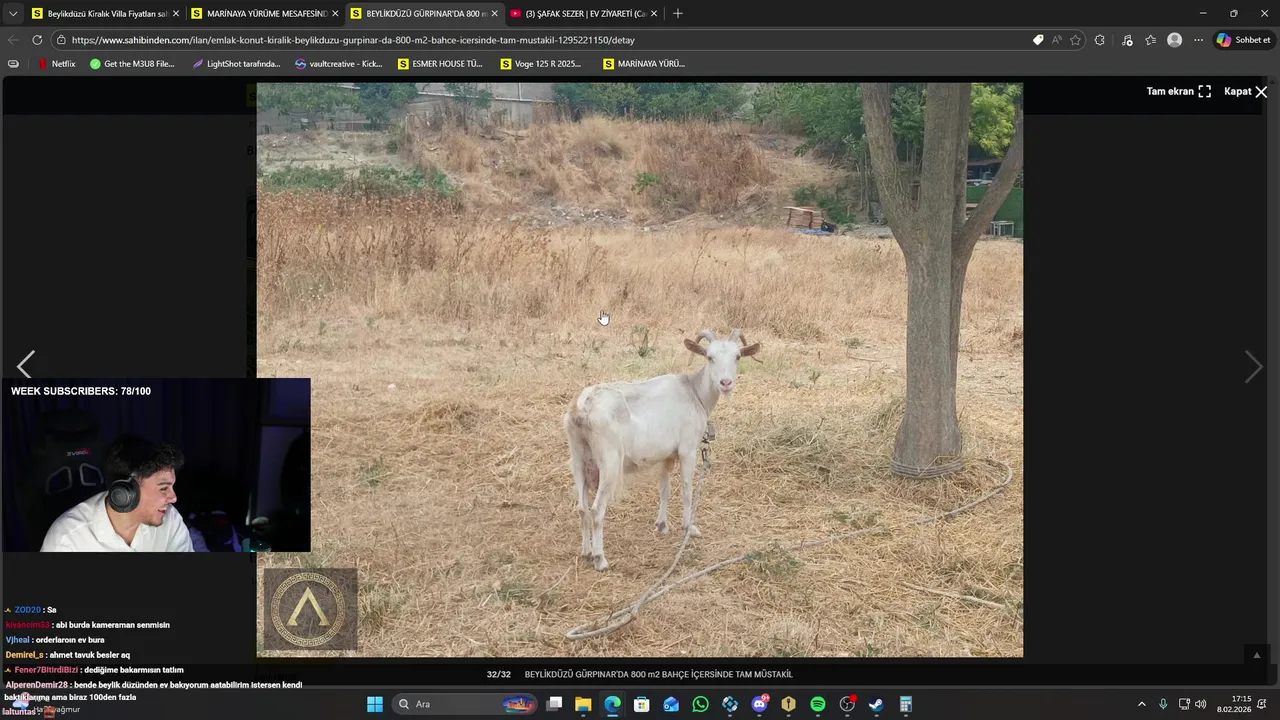Click the photo caption BEYLİKDÜZÜ GÜRPINAR'DA 800 m2
Screen dimensions: 1280x720
pyautogui.click(x=658, y=674)
